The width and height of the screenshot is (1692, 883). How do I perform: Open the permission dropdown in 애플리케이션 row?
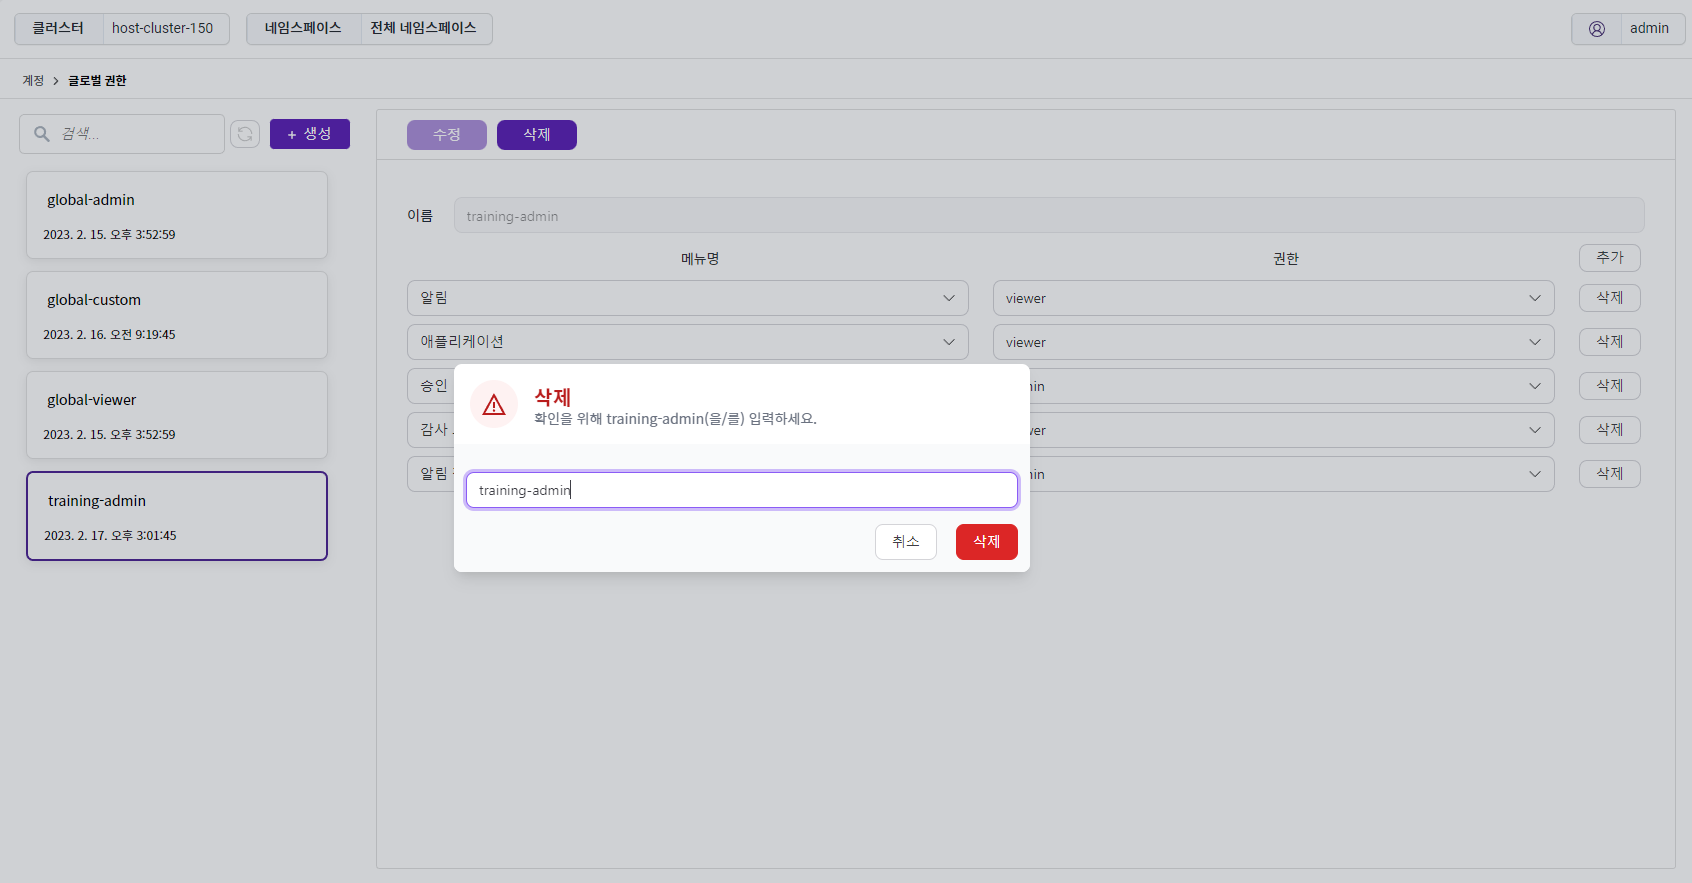pos(1274,342)
